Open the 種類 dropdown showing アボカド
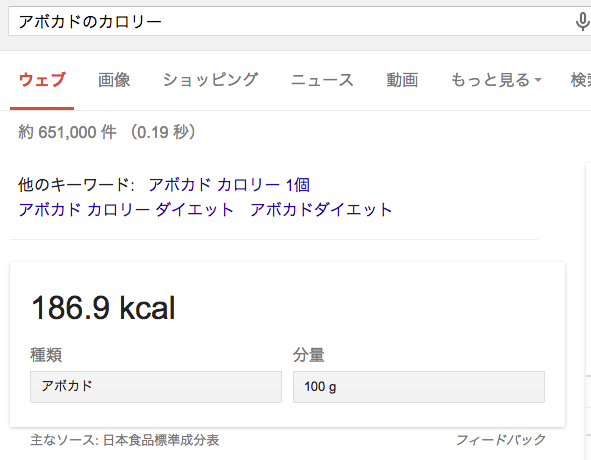This screenshot has width=591, height=460. click(156, 387)
